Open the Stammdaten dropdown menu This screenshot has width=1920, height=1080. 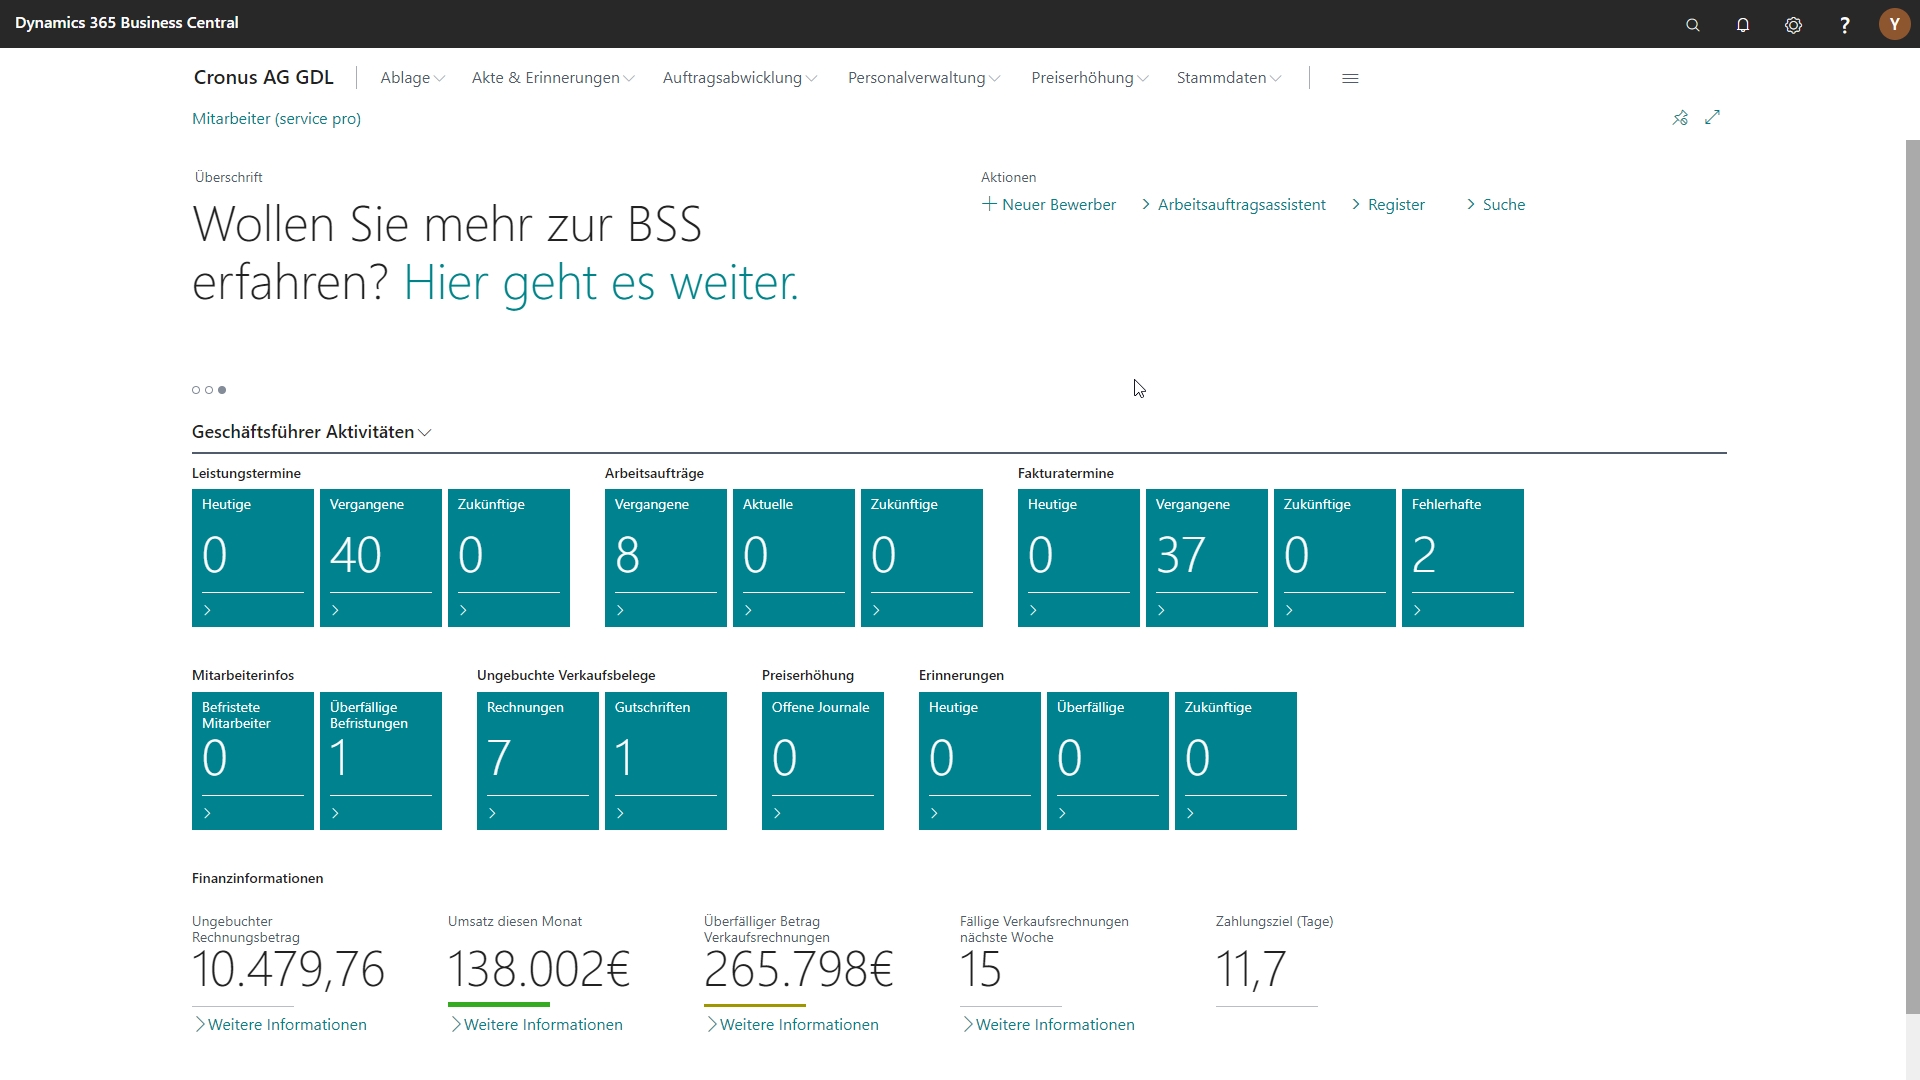[1228, 78]
